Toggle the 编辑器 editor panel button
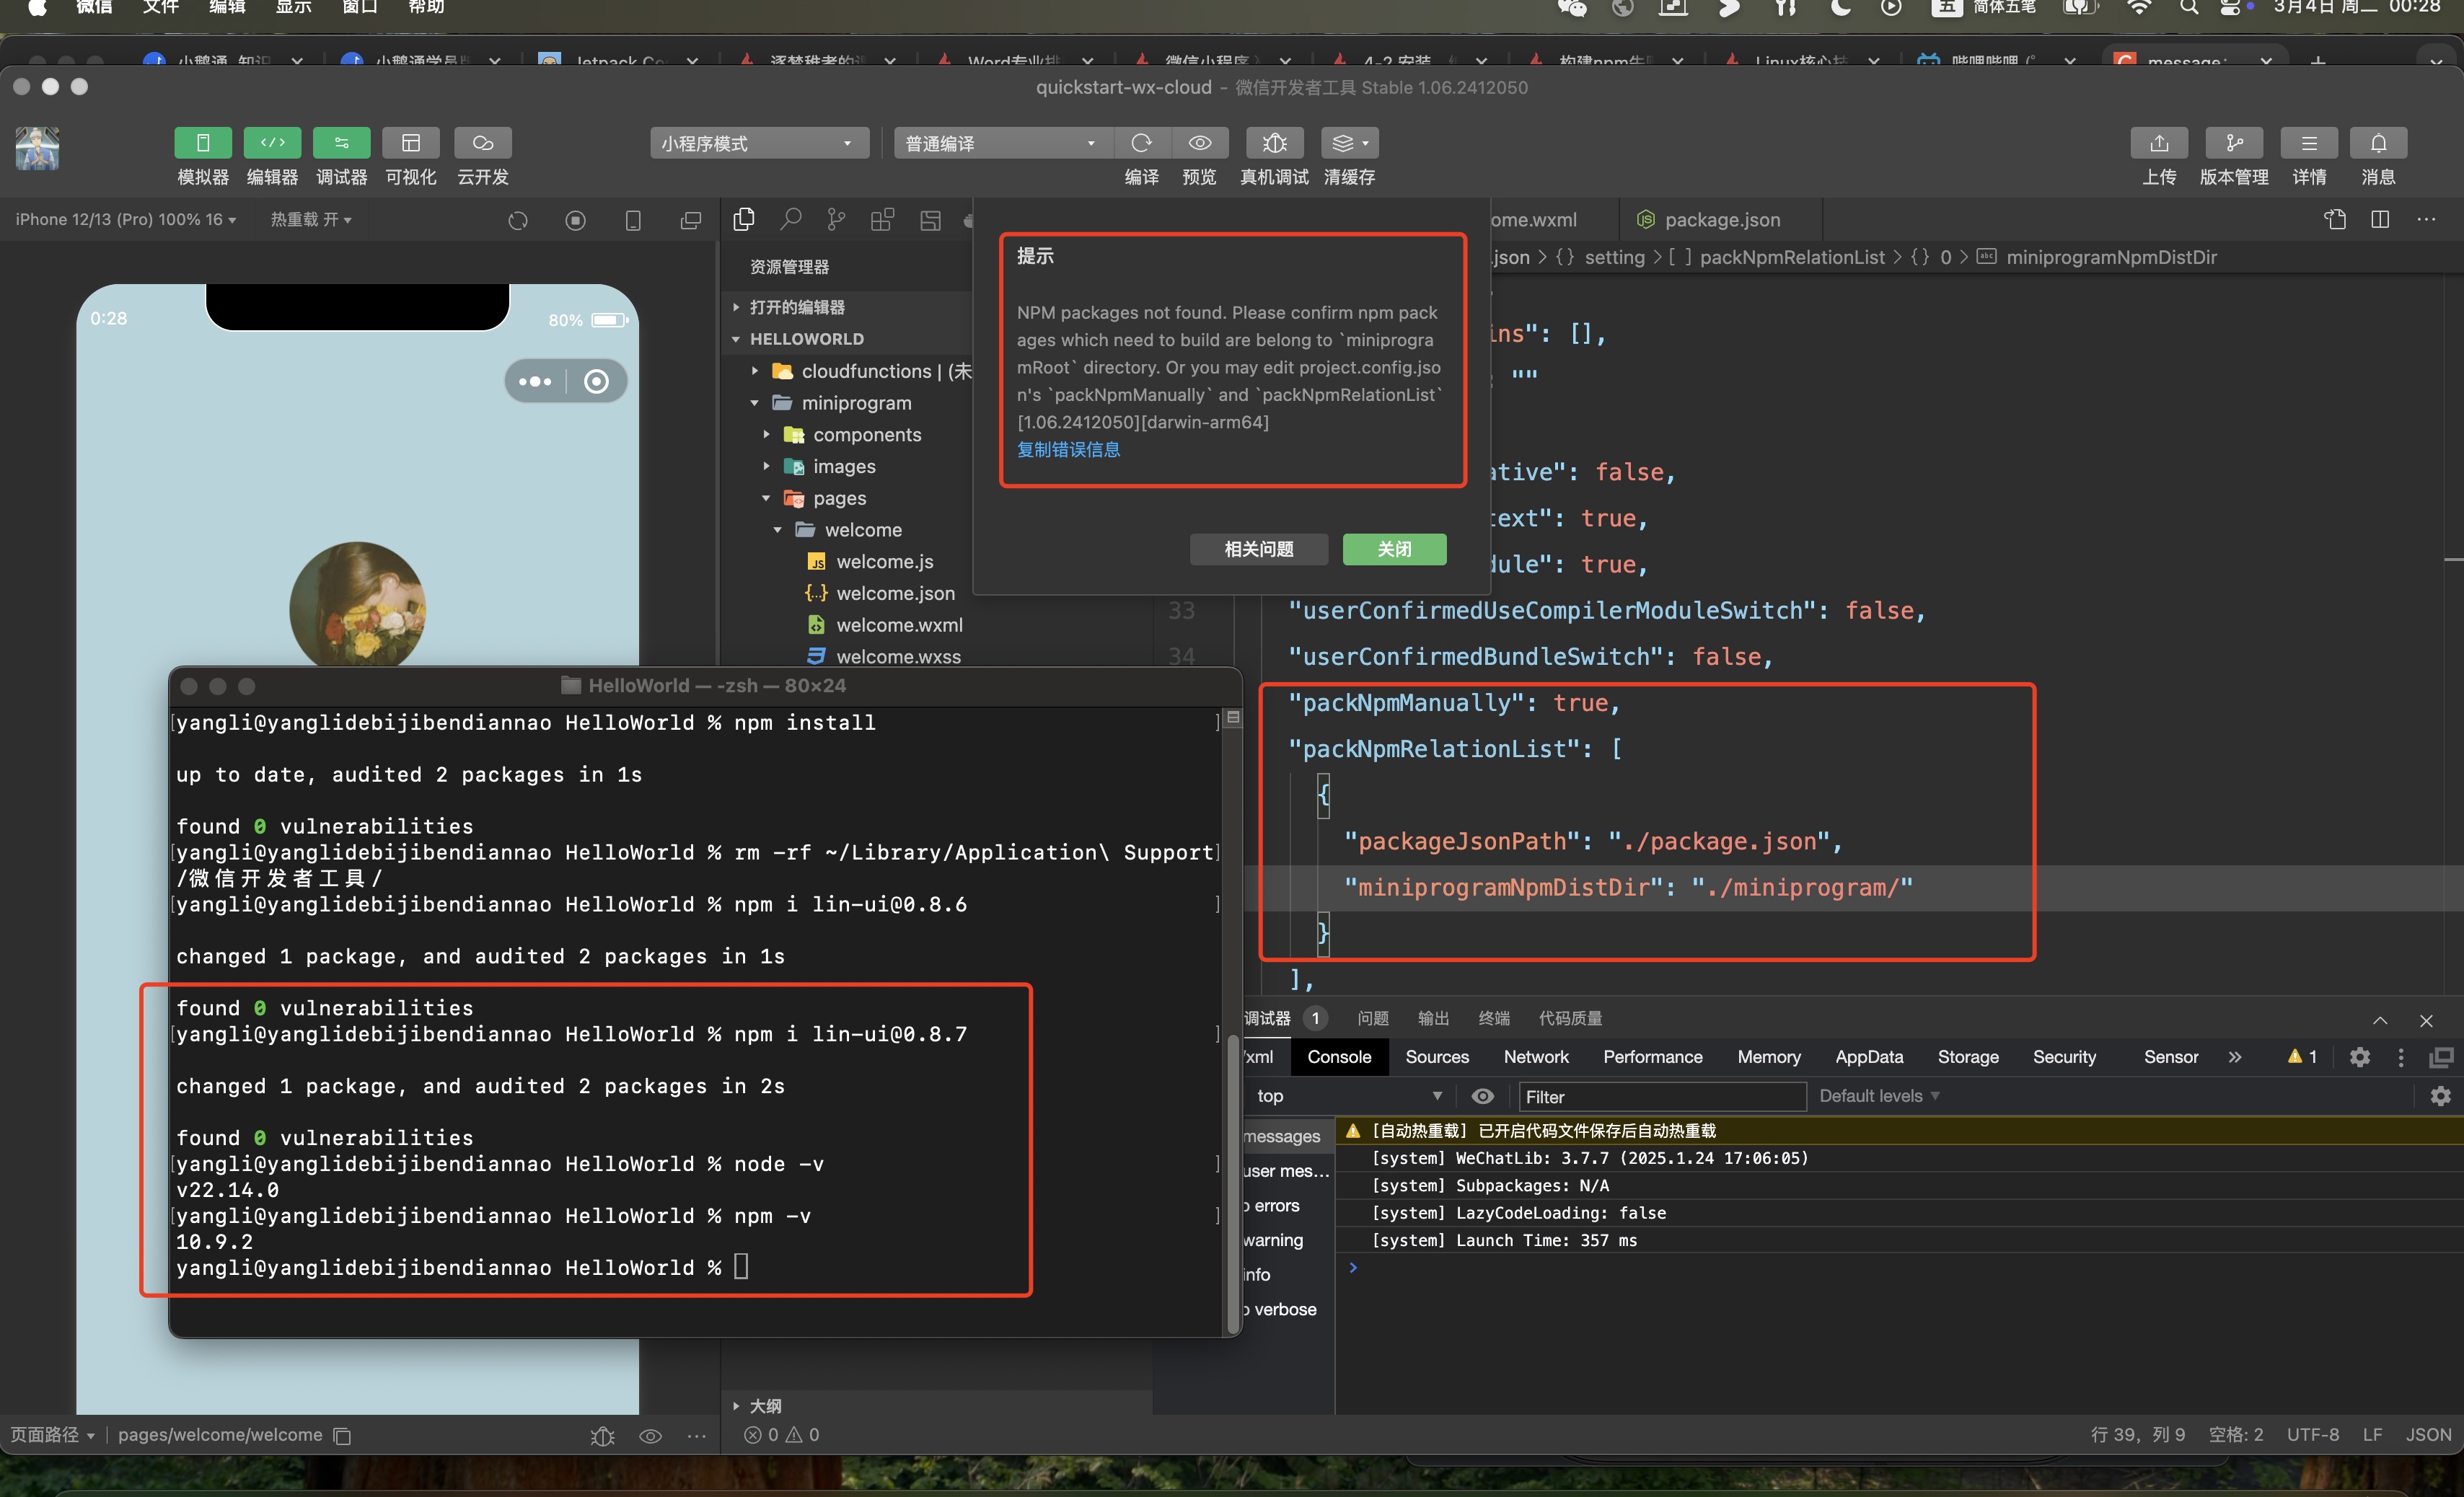 pyautogui.click(x=272, y=143)
